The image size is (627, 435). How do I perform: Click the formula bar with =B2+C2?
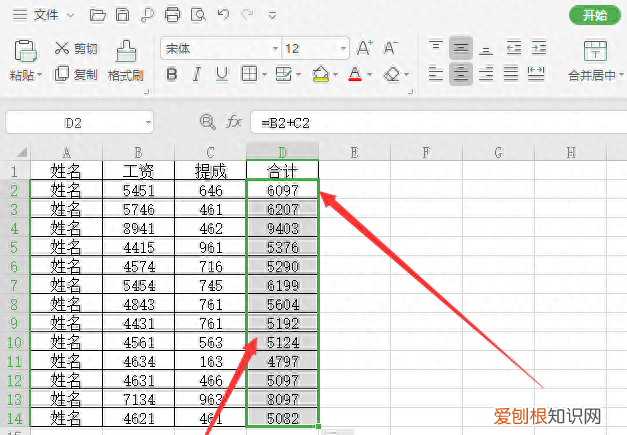click(x=439, y=122)
